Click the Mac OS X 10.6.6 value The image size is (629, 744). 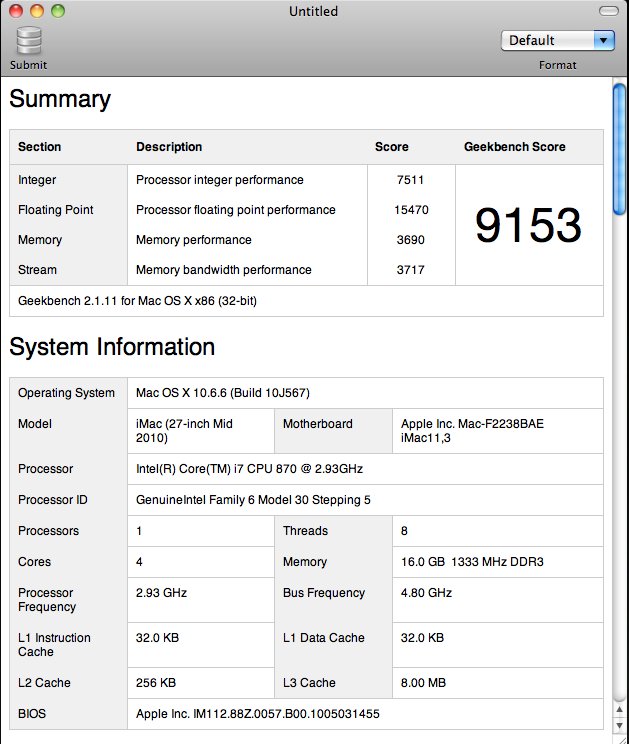point(223,393)
